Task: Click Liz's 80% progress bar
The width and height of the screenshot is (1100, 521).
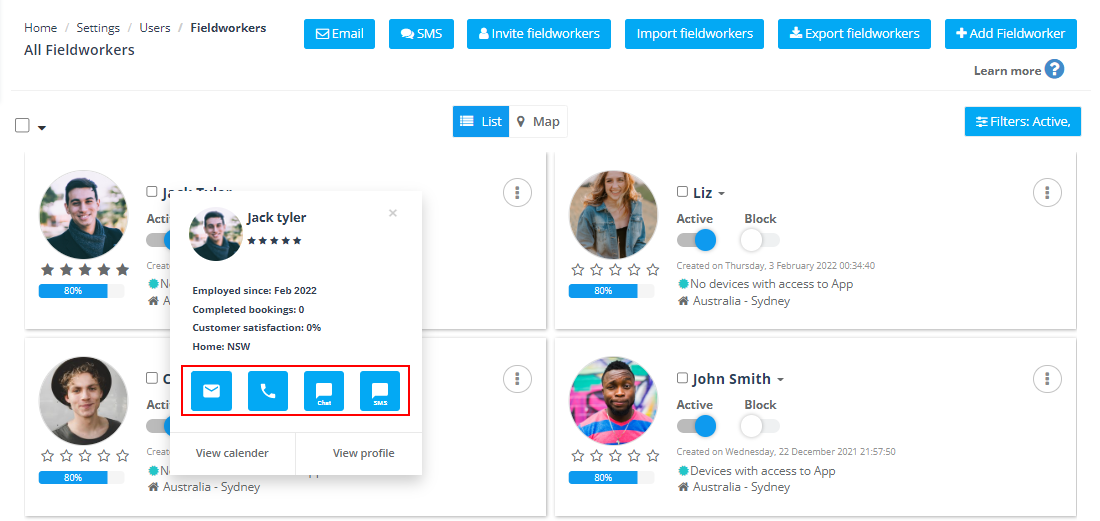Action: 612,291
